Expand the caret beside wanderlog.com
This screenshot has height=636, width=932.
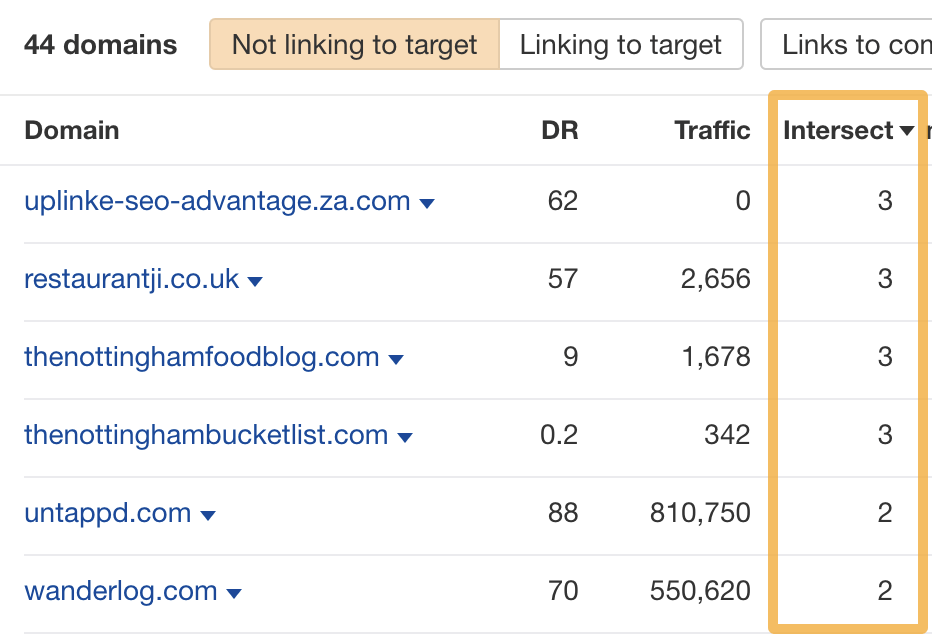(x=234, y=591)
